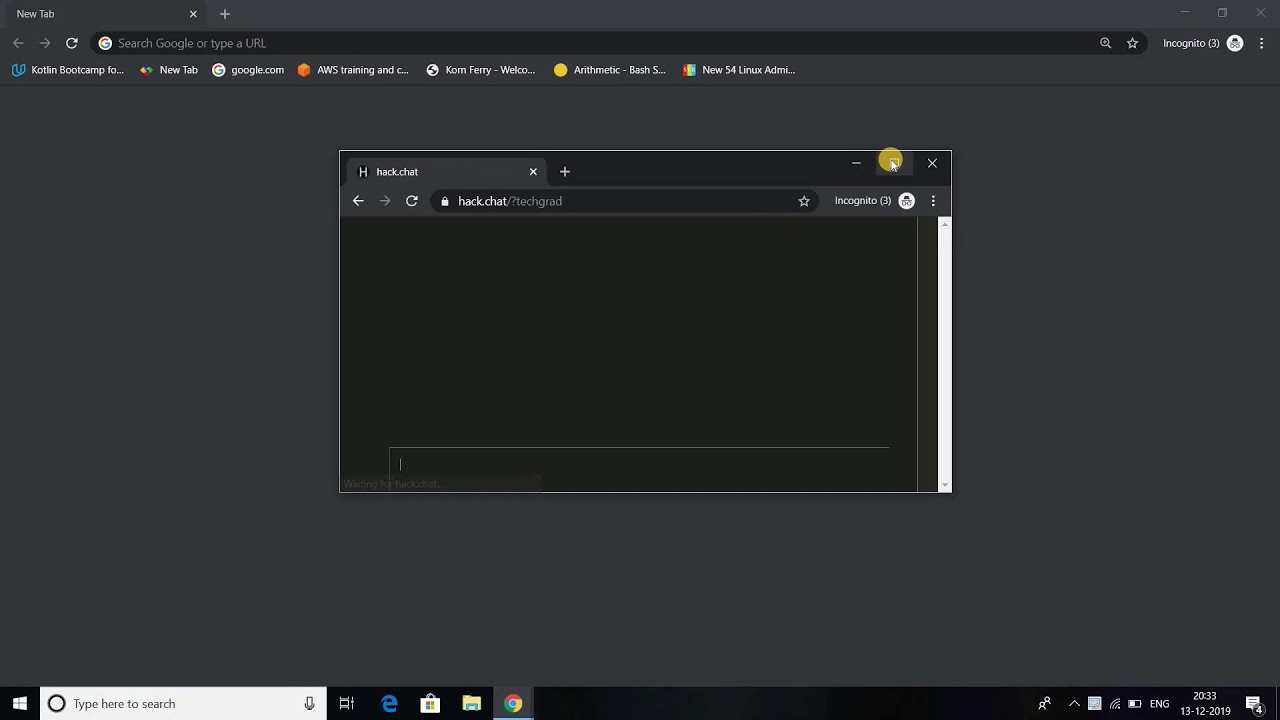This screenshot has height=720, width=1280.
Task: Add a new tab in background Chrome window
Action: coord(225,14)
